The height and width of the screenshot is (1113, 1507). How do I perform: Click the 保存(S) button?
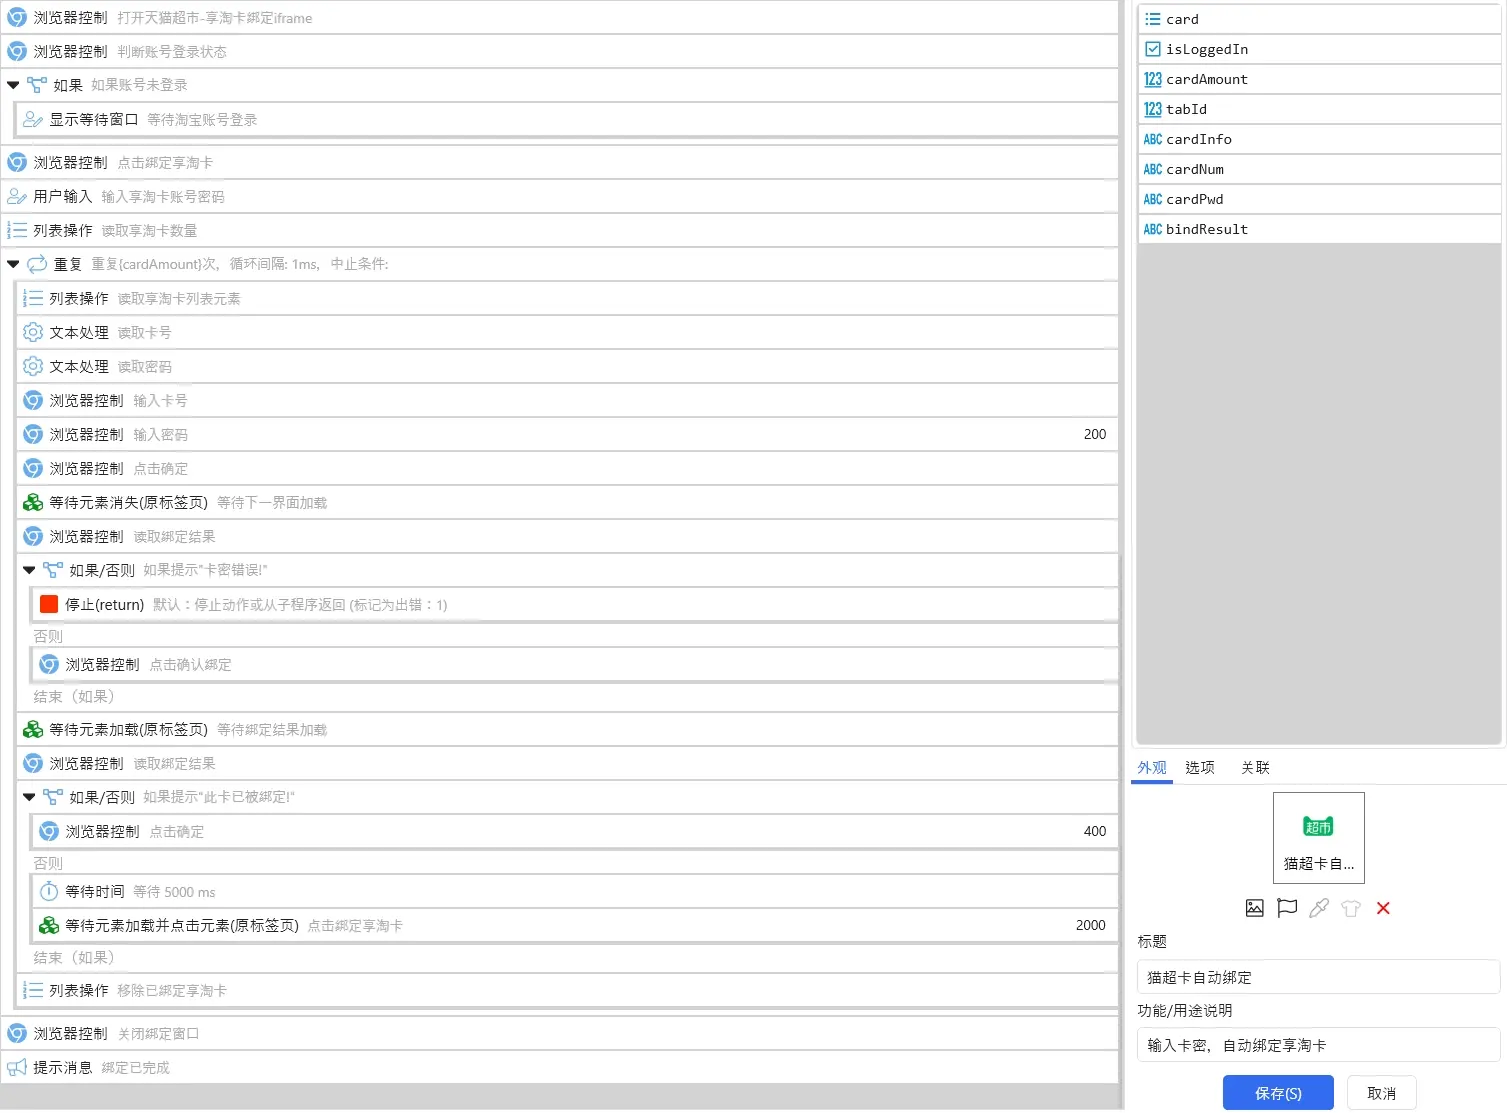coord(1277,1093)
